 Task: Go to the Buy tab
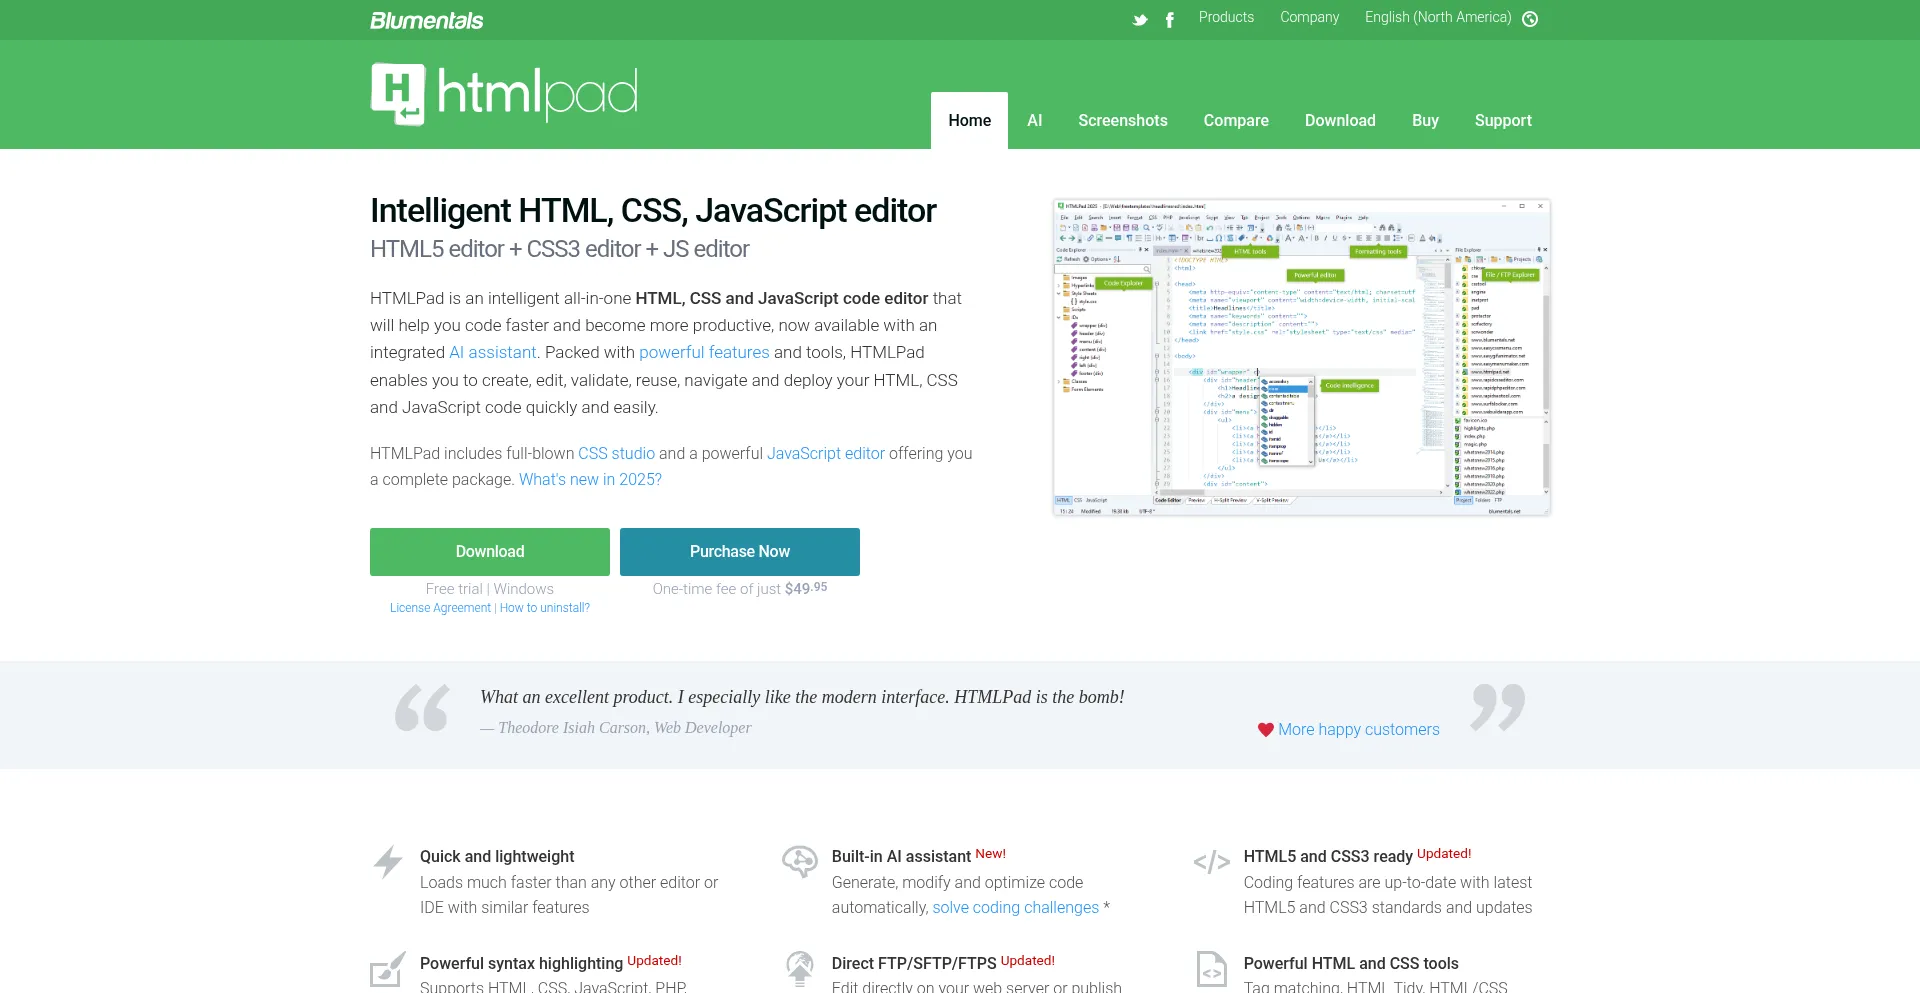[1425, 120]
